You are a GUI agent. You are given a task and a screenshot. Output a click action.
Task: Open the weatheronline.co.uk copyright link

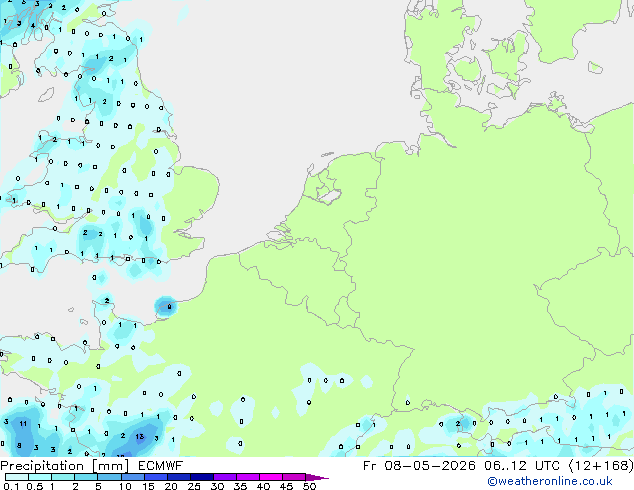pyautogui.click(x=550, y=481)
